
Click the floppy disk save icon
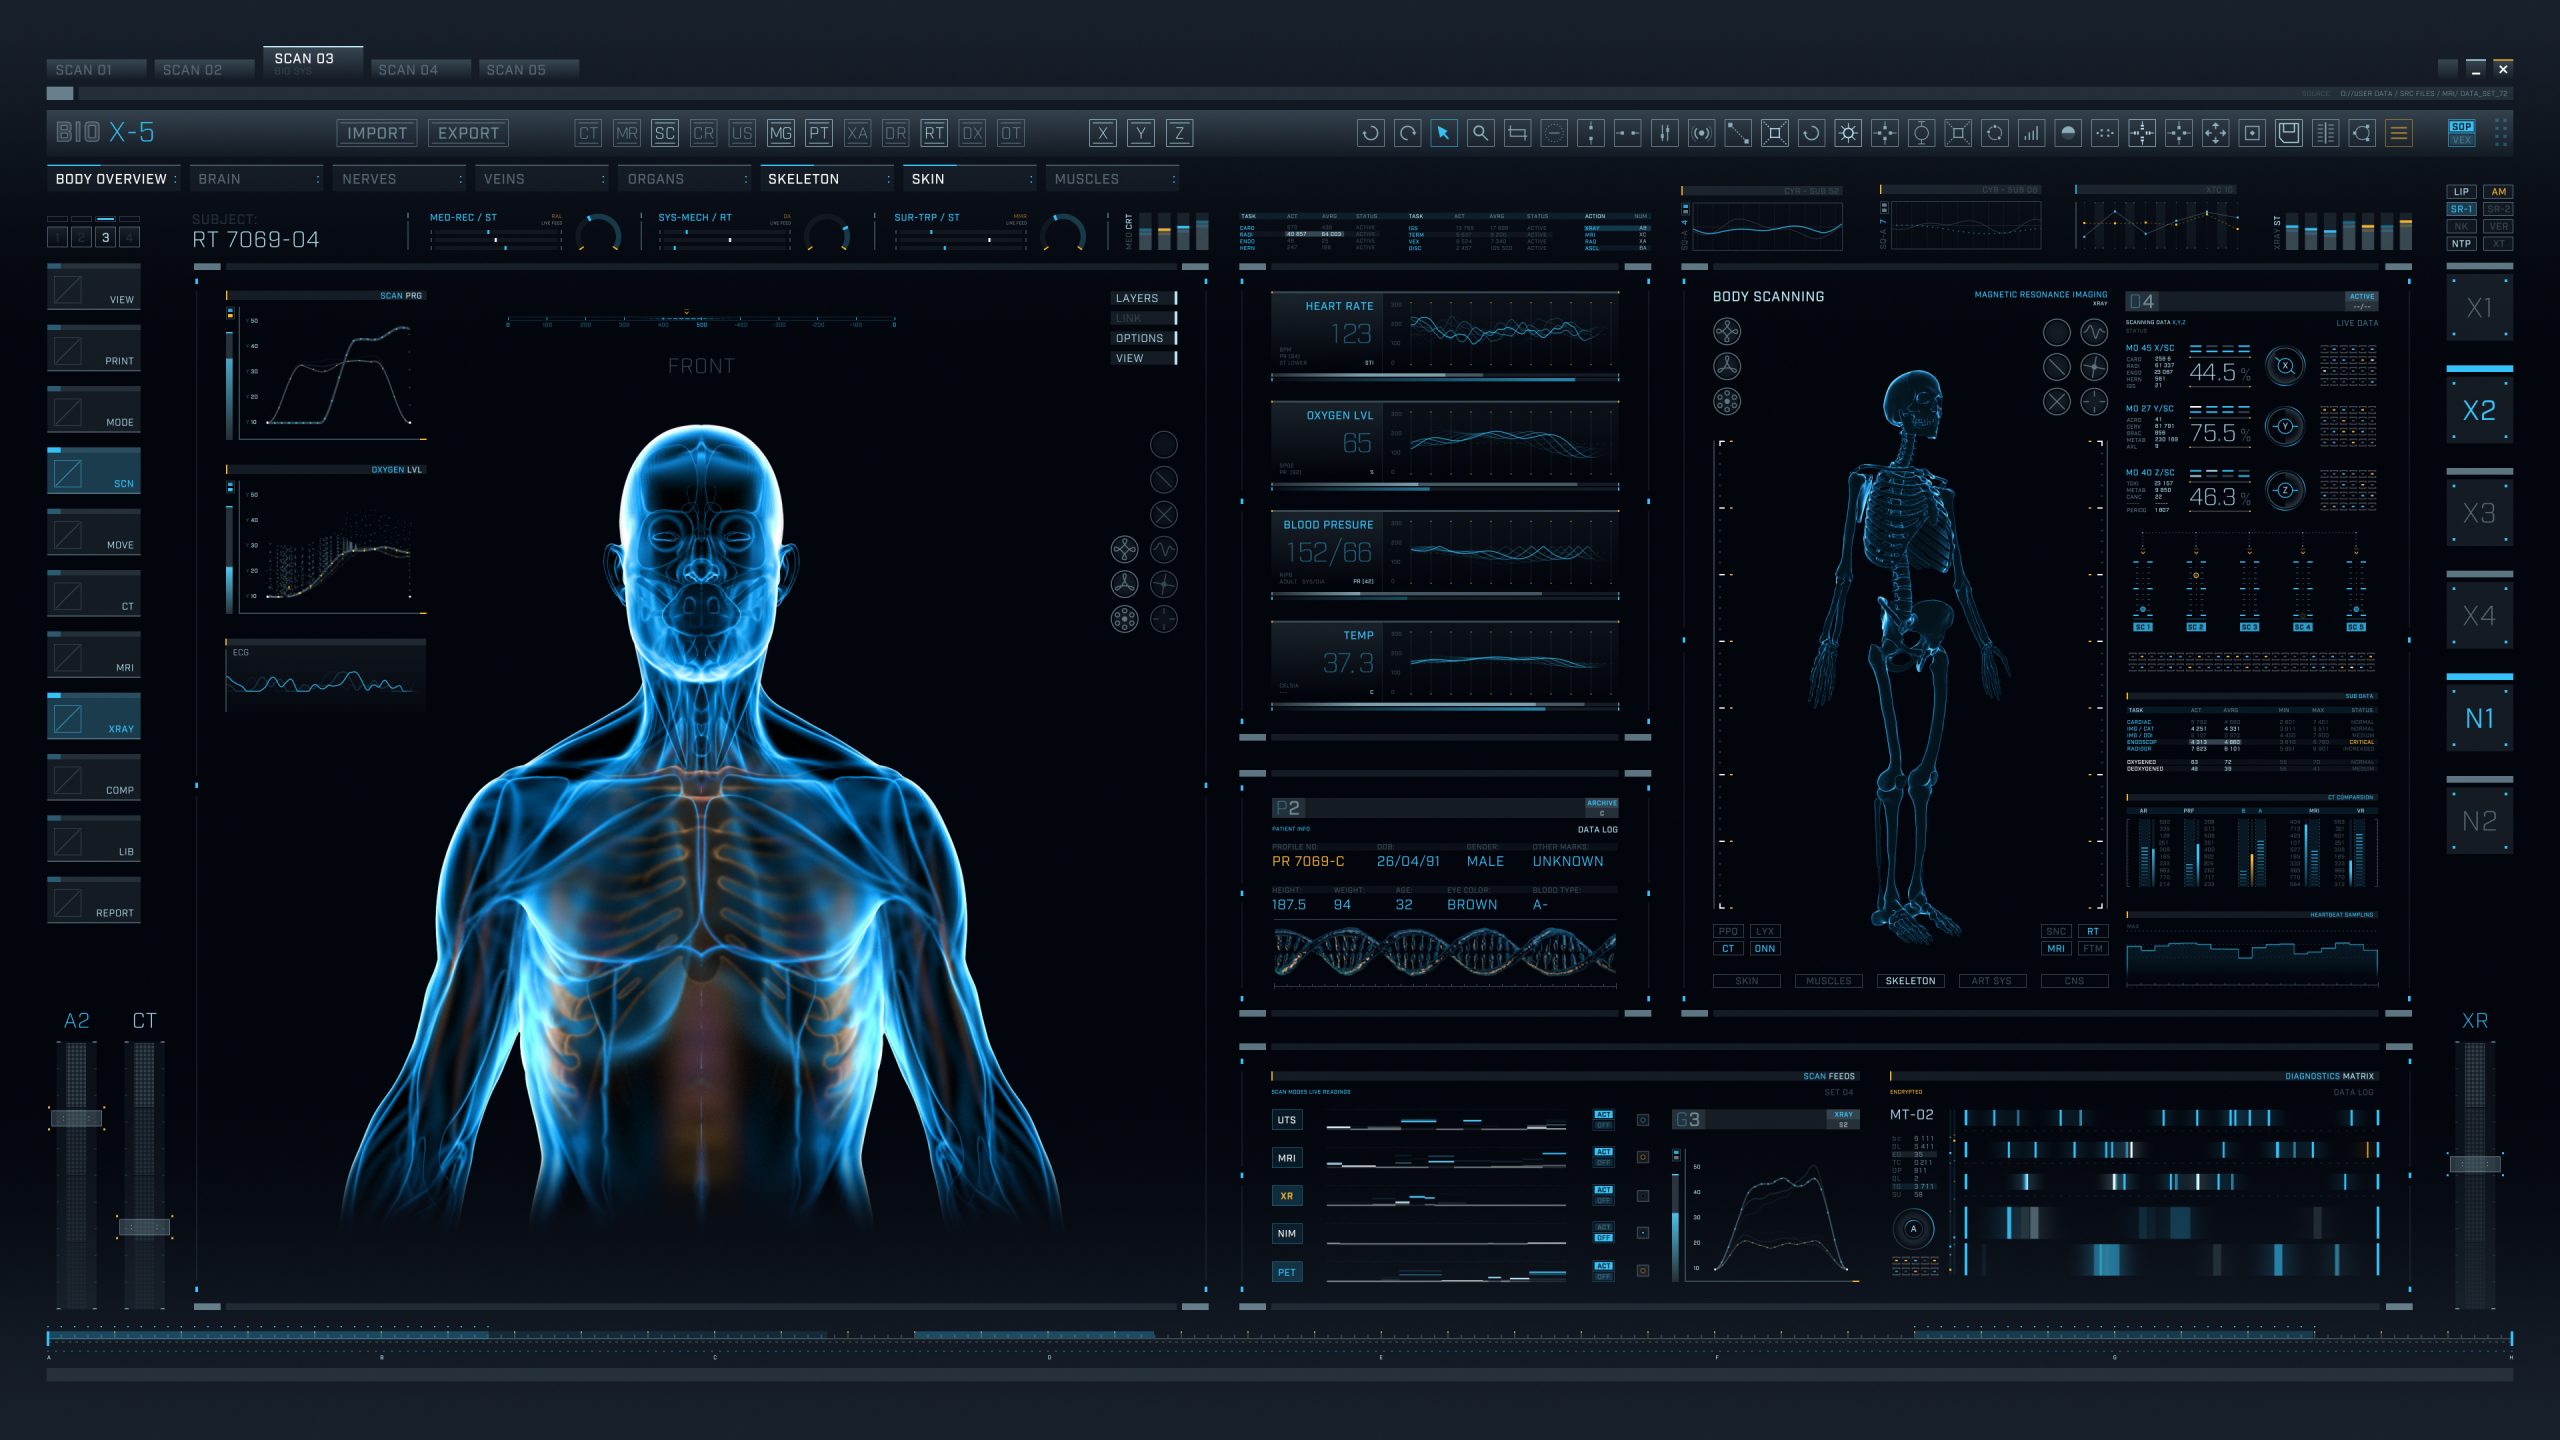point(2288,133)
